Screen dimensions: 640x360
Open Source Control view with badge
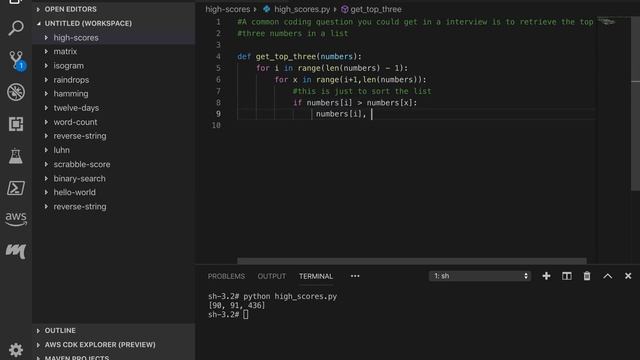click(16, 60)
